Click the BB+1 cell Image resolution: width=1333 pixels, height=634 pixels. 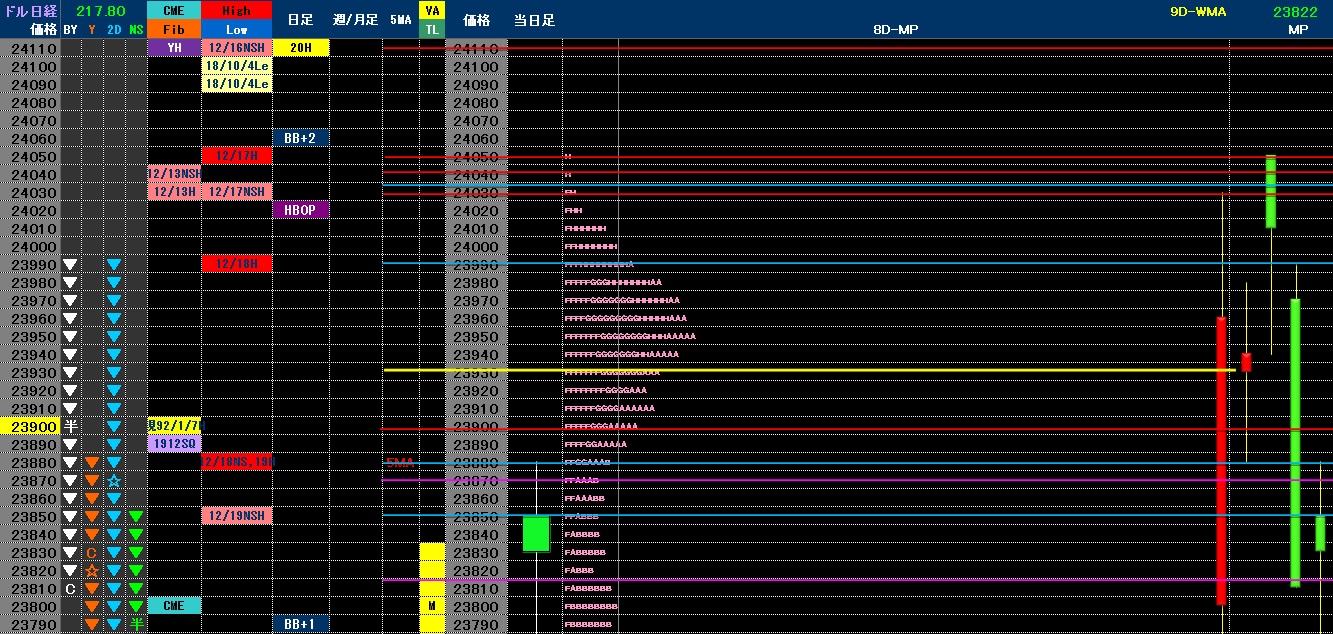tap(301, 624)
